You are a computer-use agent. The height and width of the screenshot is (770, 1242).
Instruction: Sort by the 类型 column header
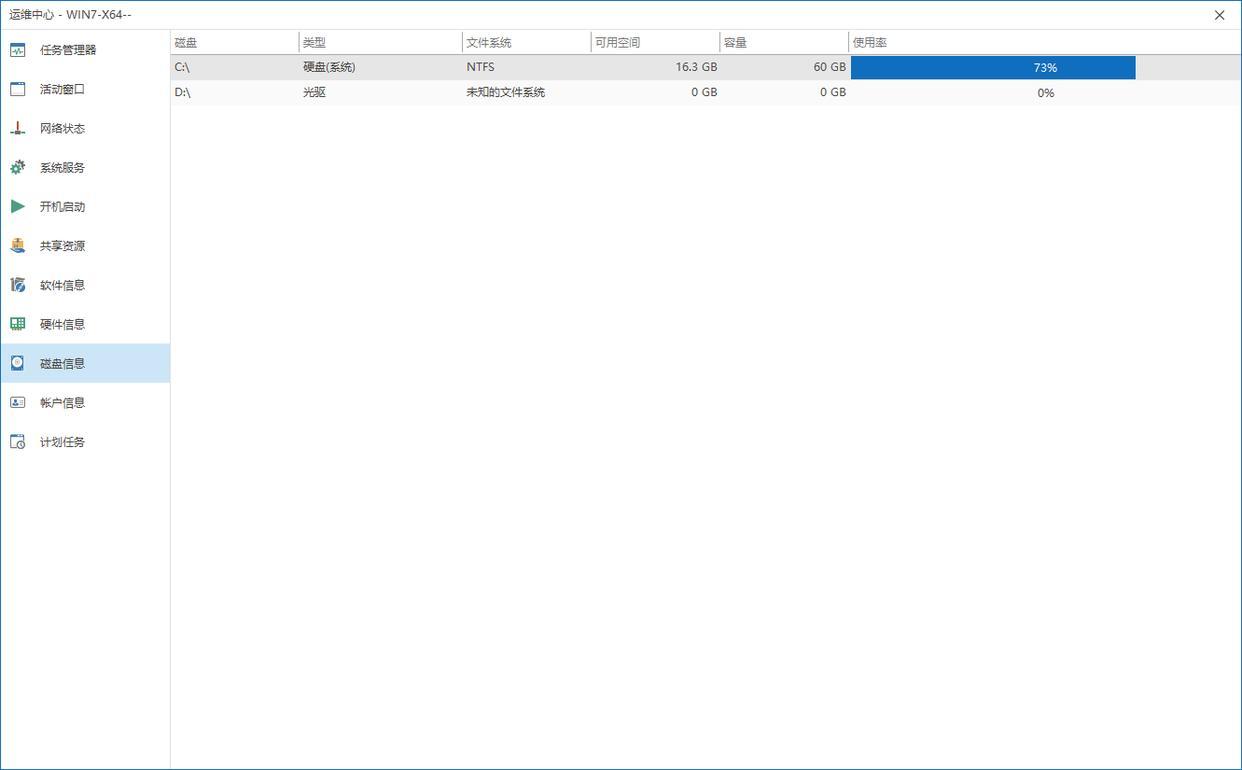coord(381,43)
